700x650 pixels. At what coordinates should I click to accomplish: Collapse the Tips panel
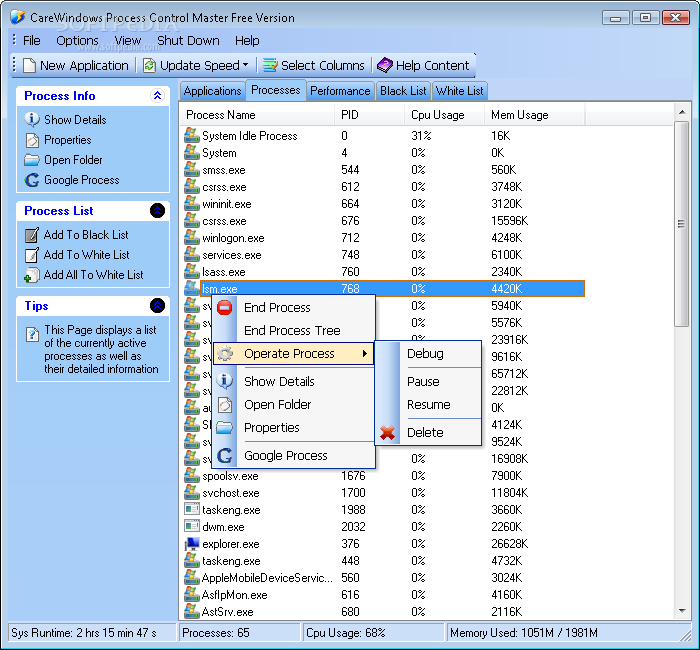[x=157, y=305]
